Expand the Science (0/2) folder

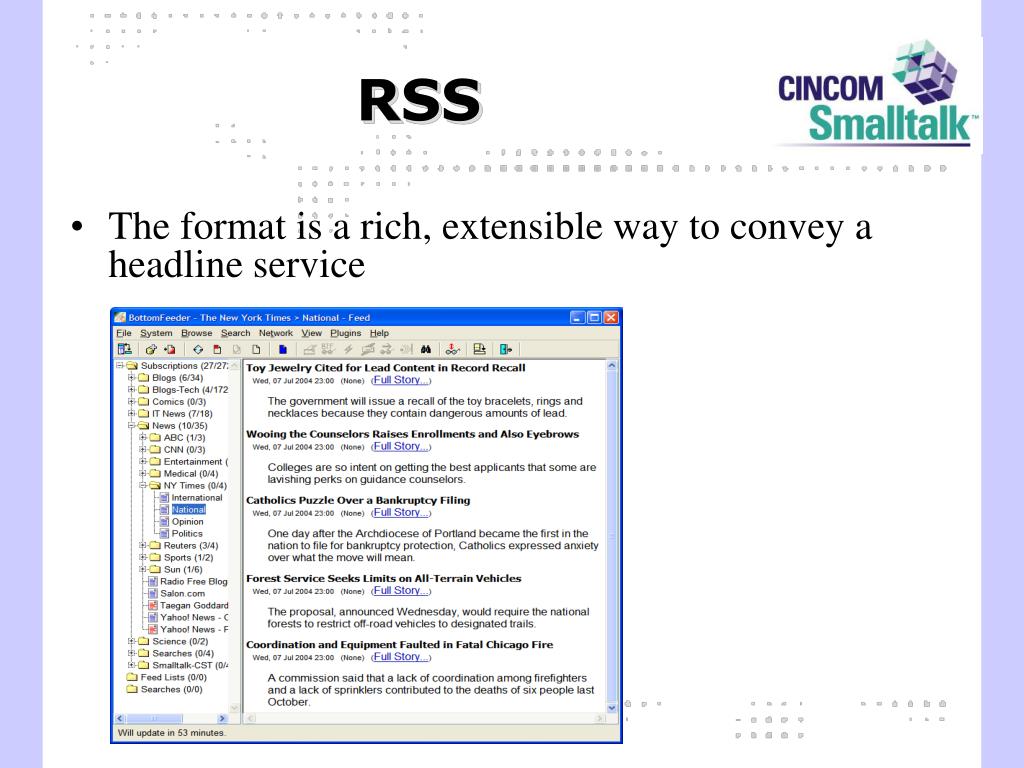coord(131,641)
